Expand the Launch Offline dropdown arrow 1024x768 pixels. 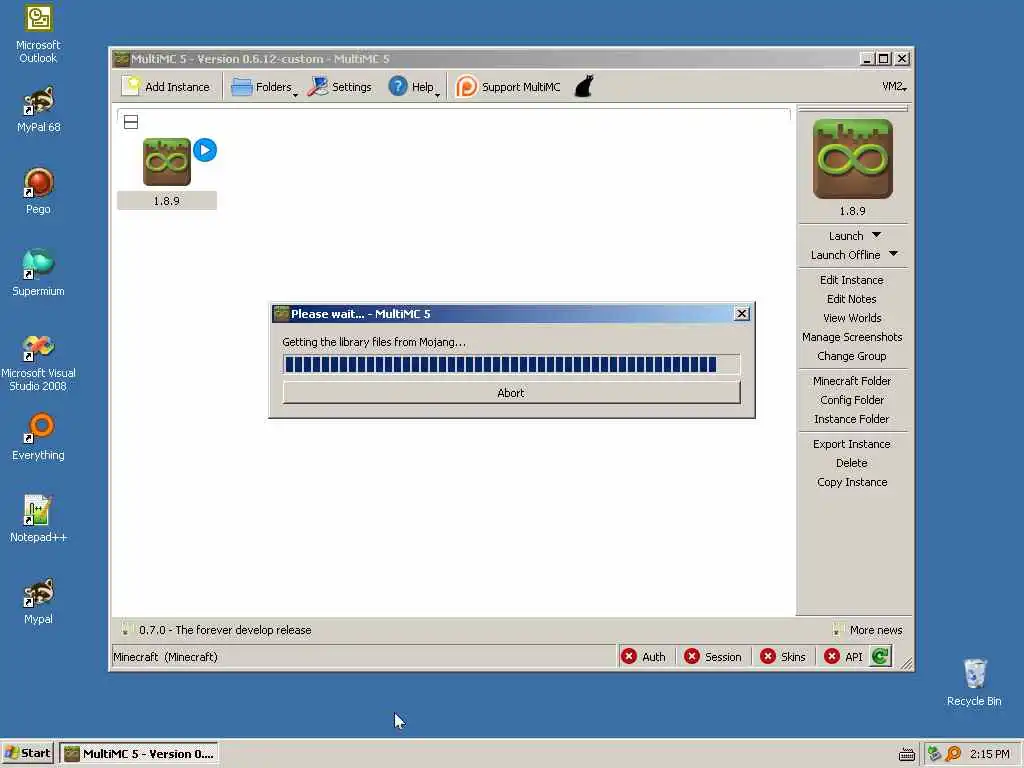[x=893, y=254]
